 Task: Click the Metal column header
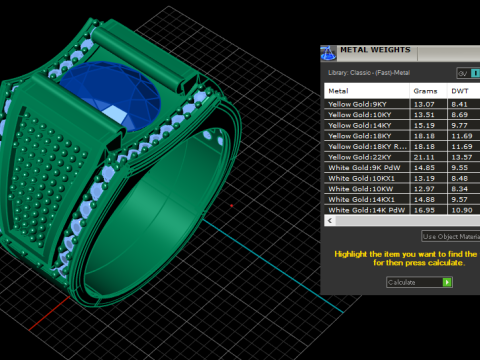point(367,91)
